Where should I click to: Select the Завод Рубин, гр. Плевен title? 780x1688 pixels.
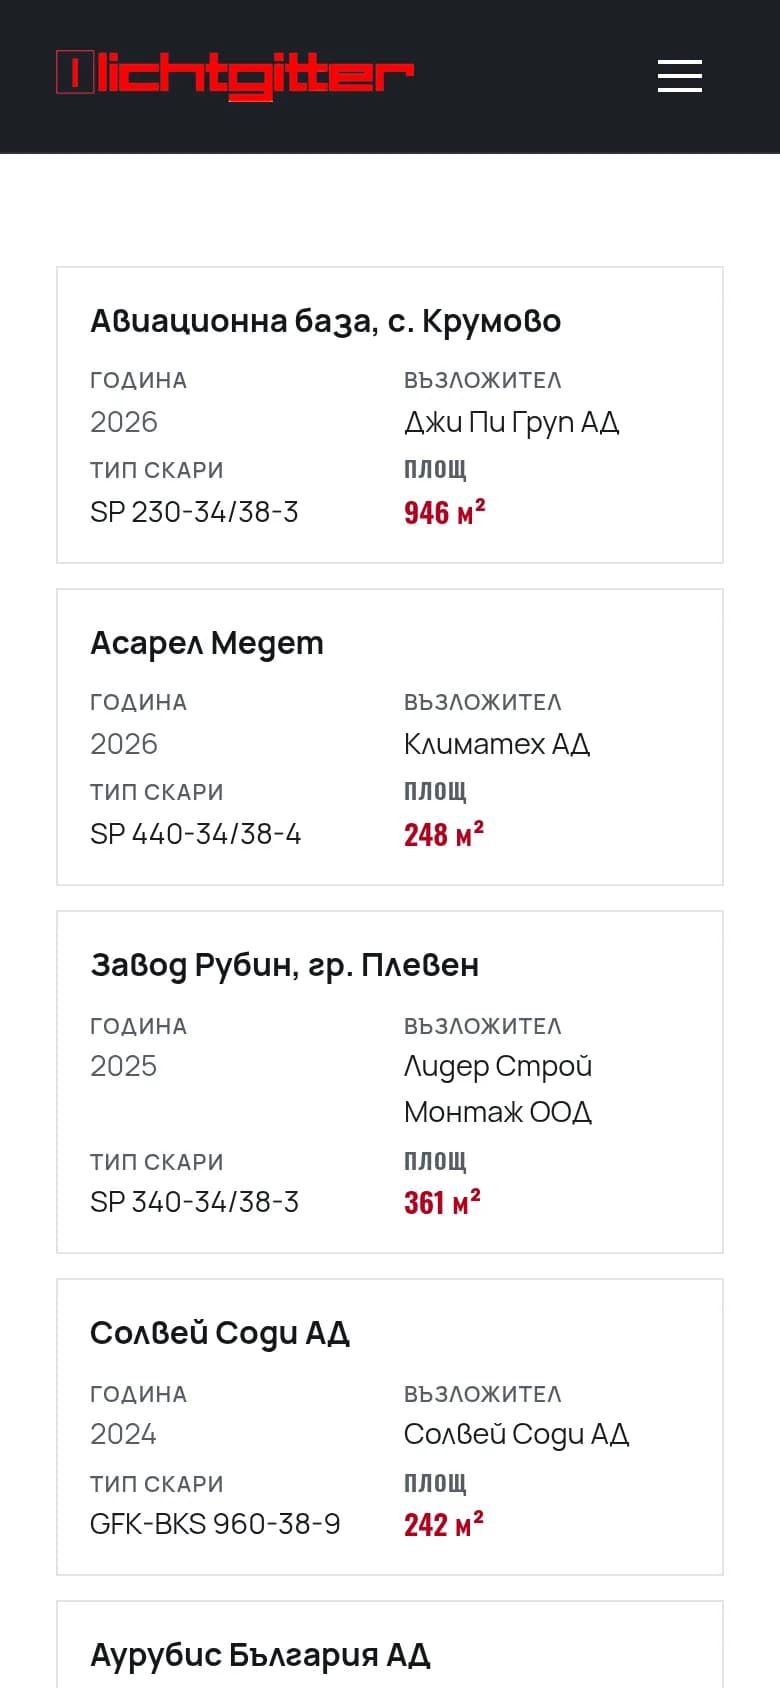[x=284, y=965]
